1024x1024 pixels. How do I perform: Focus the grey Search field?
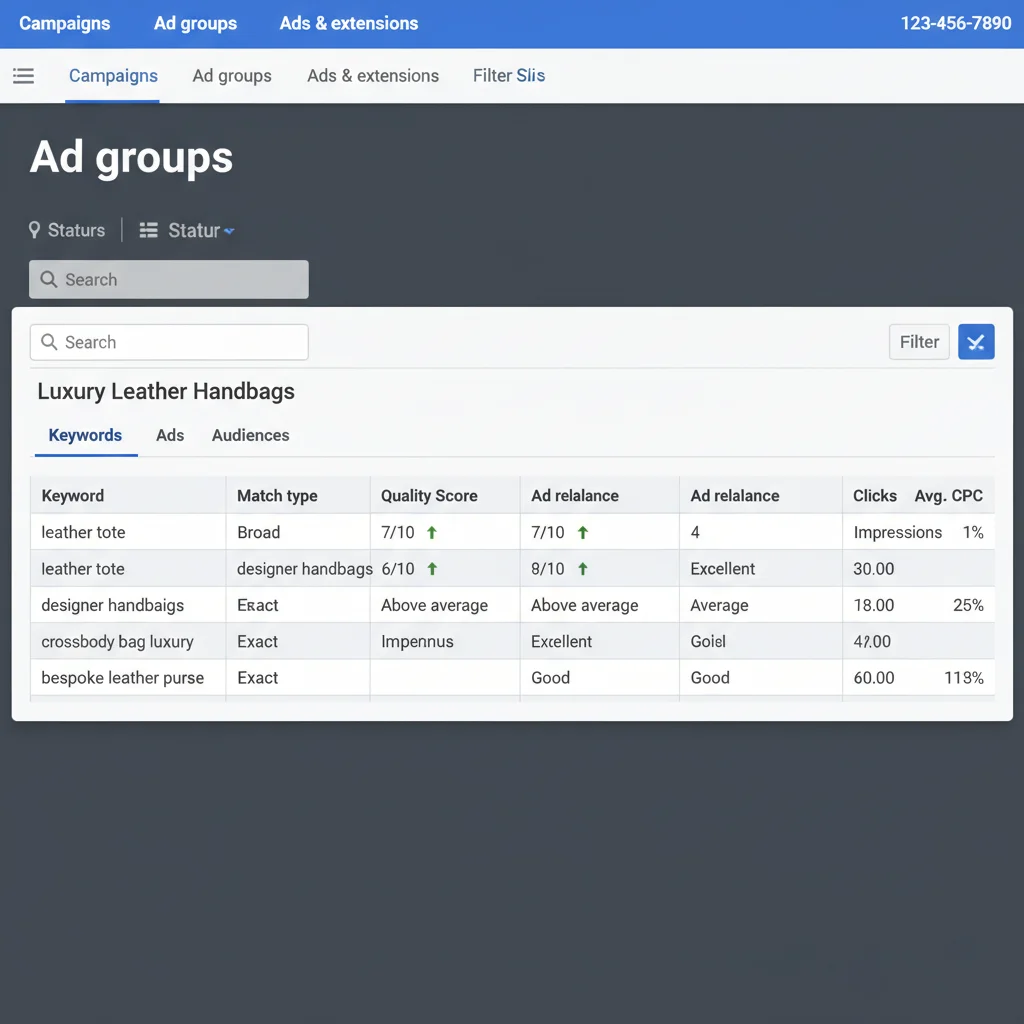(x=168, y=280)
